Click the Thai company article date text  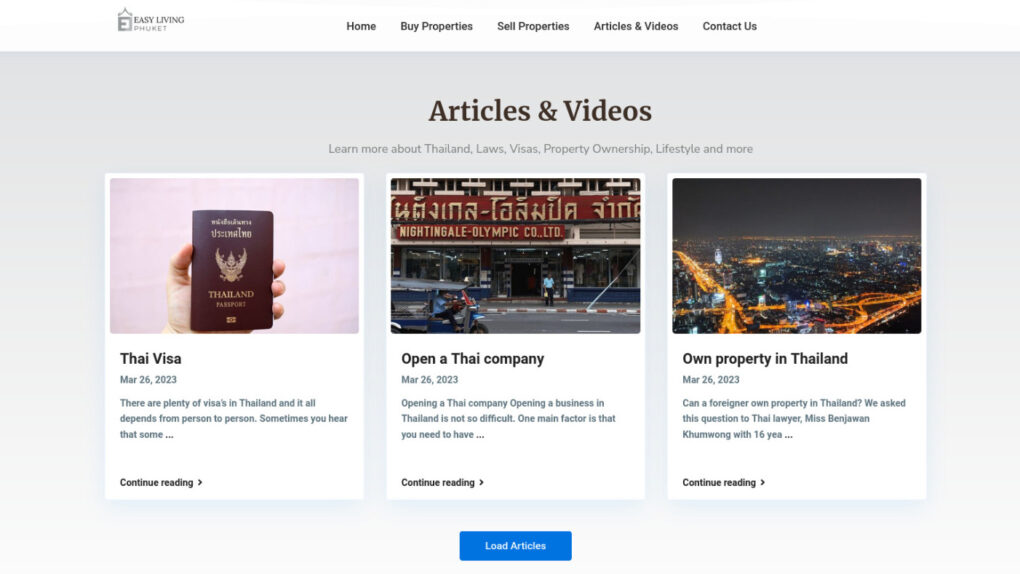429,379
